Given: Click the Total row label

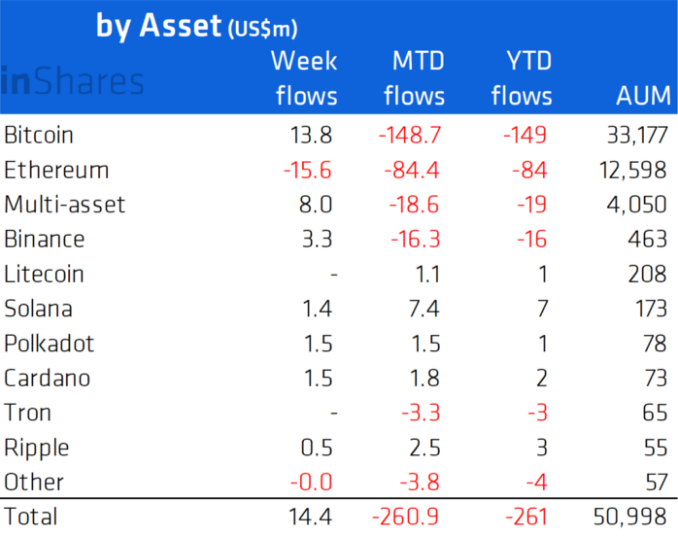Looking at the screenshot, I should coord(31,517).
